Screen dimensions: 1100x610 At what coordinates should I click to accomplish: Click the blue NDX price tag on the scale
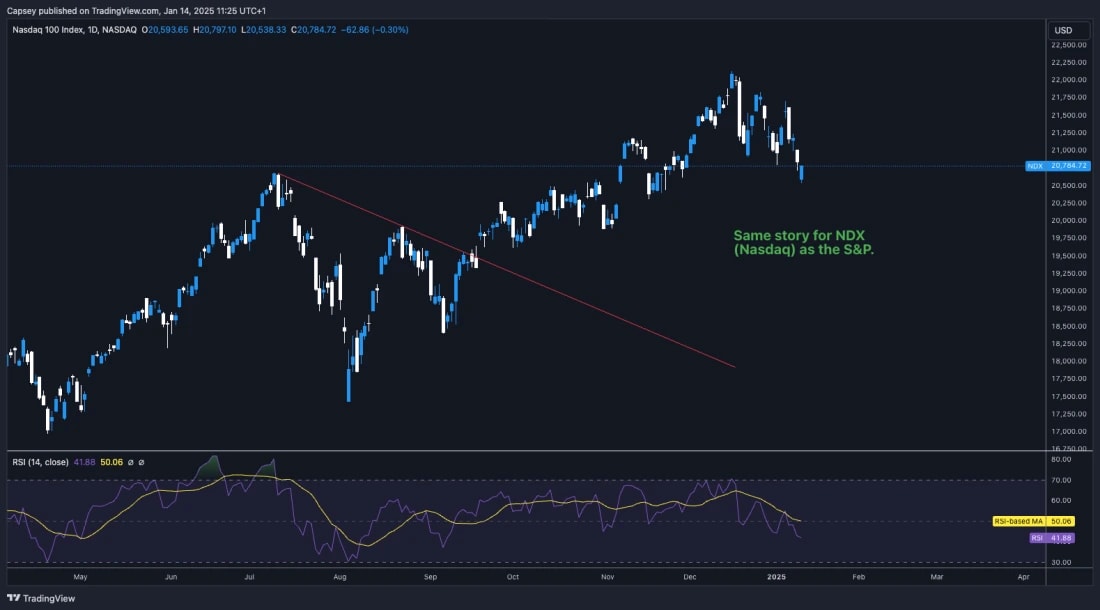coord(1058,166)
